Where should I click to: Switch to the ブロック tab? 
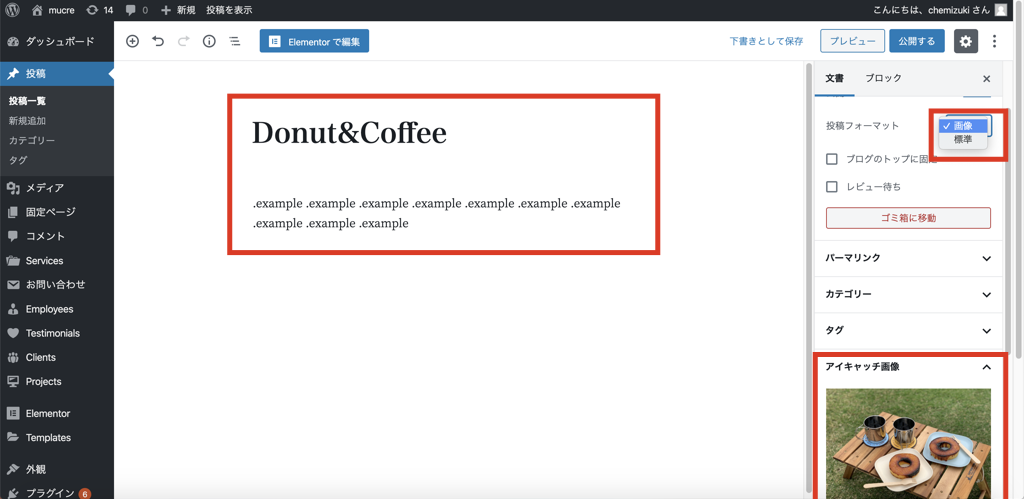click(883, 78)
